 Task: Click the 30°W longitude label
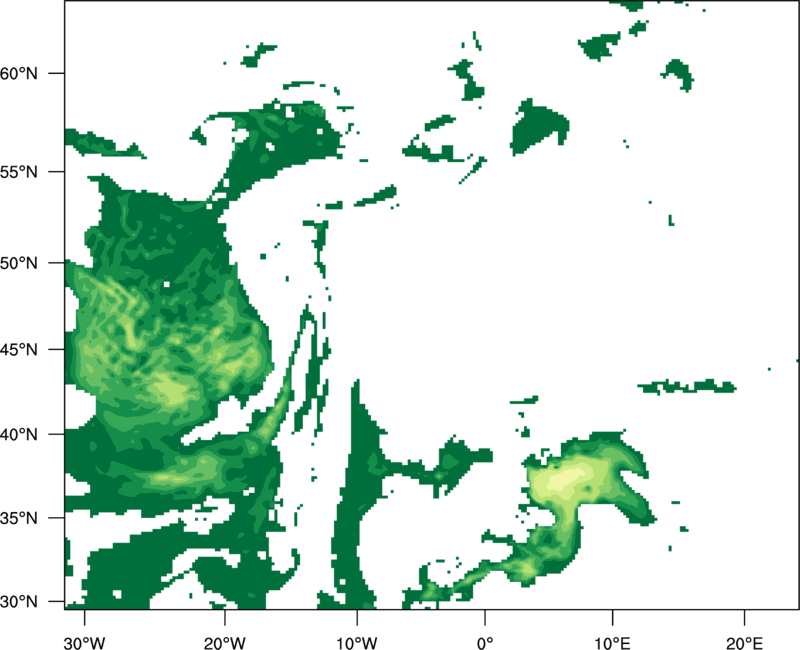[85, 643]
